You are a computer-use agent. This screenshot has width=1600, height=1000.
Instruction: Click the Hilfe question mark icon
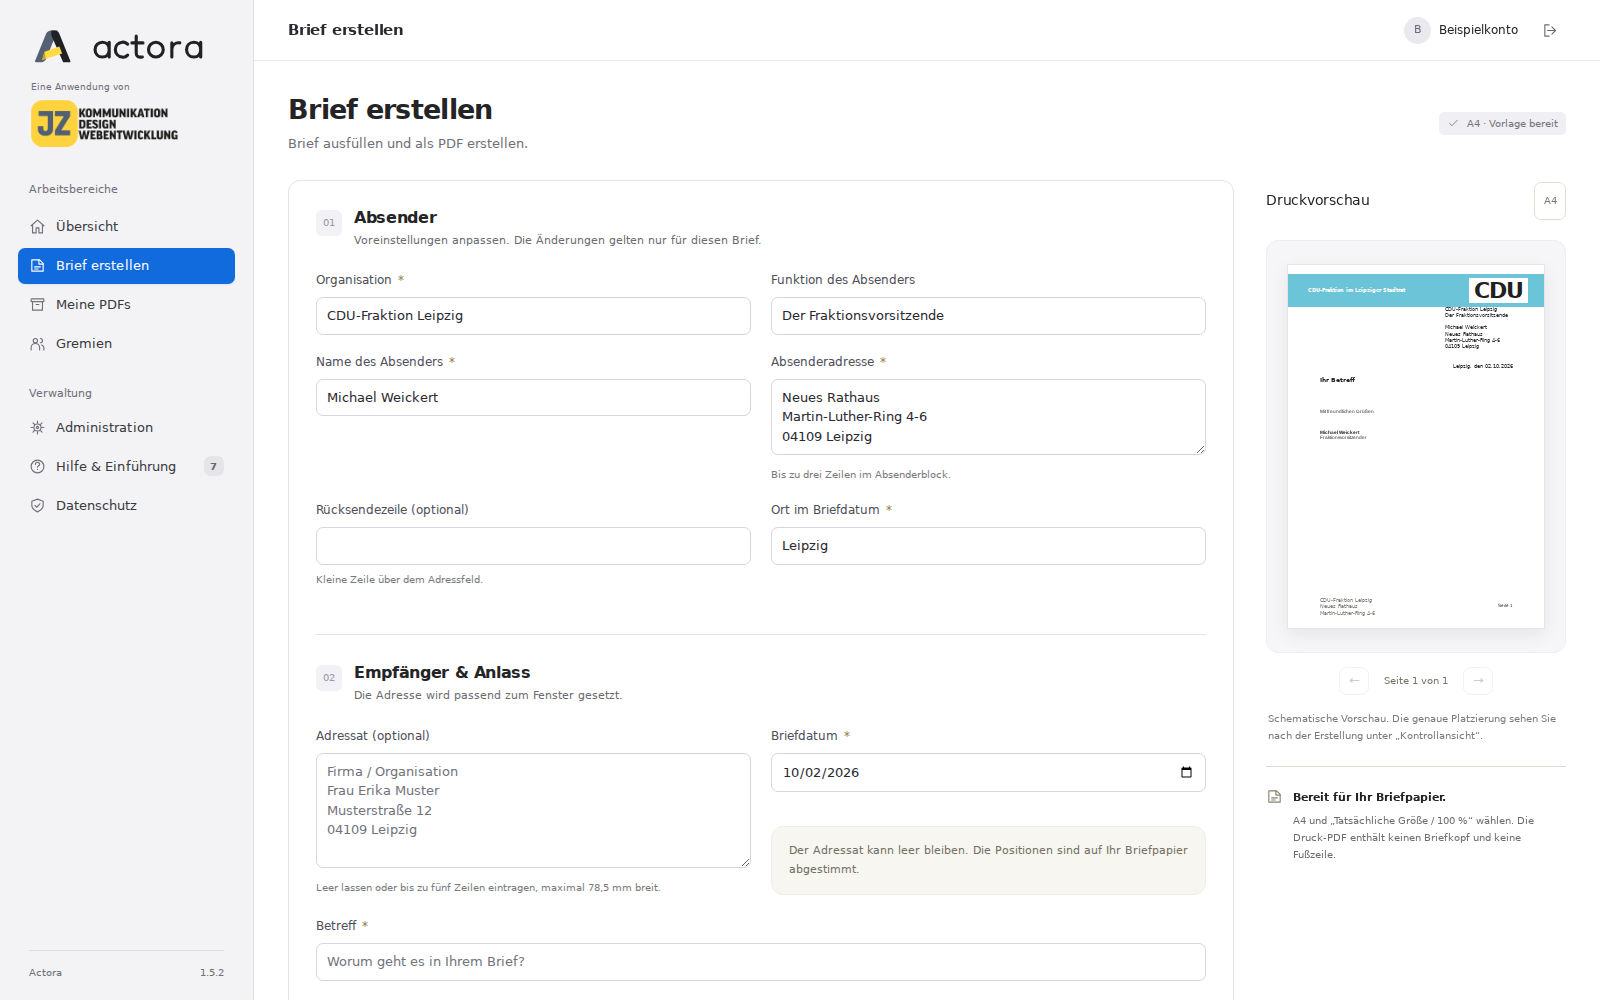click(x=37, y=467)
